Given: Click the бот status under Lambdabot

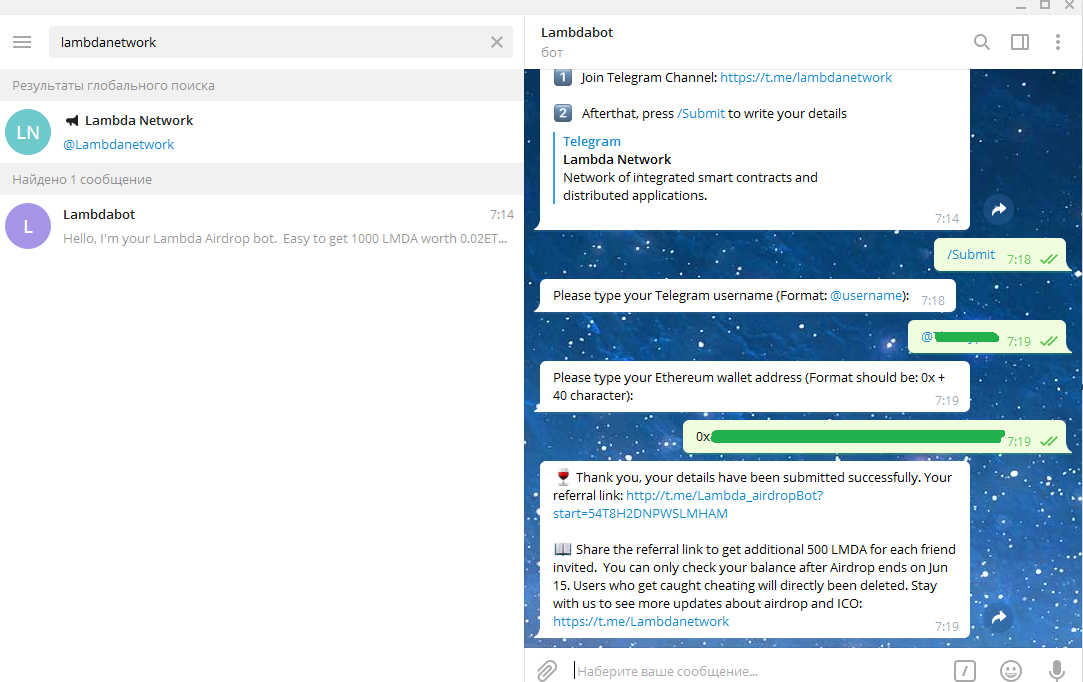Looking at the screenshot, I should coord(552,53).
